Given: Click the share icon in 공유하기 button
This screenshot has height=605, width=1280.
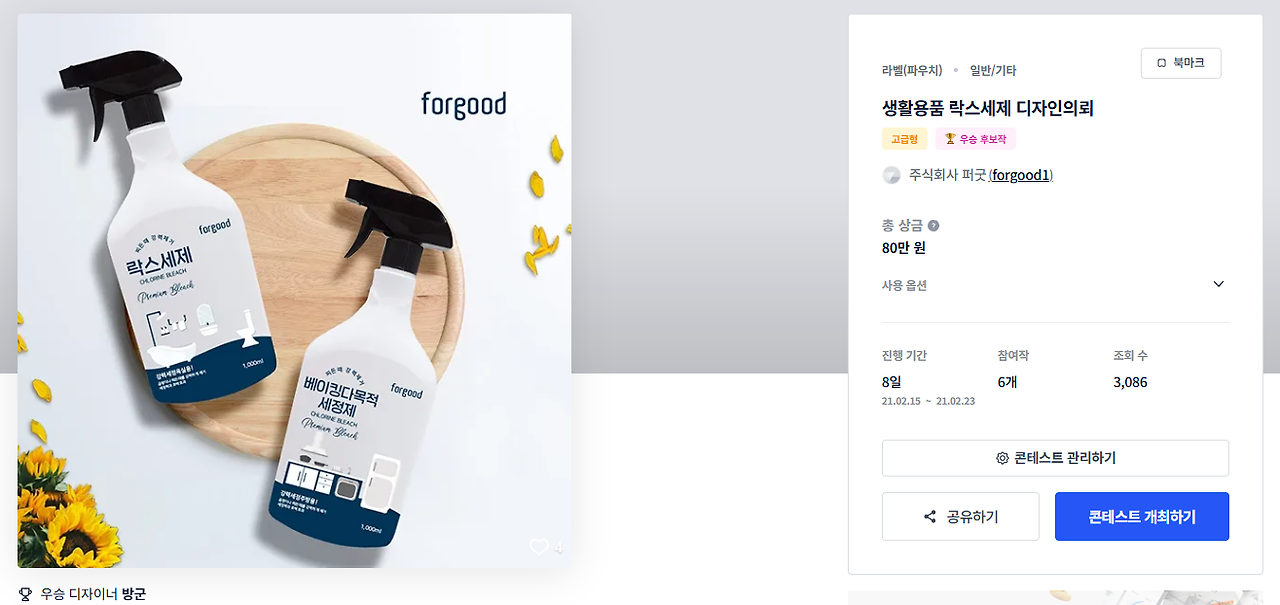Looking at the screenshot, I should [930, 517].
